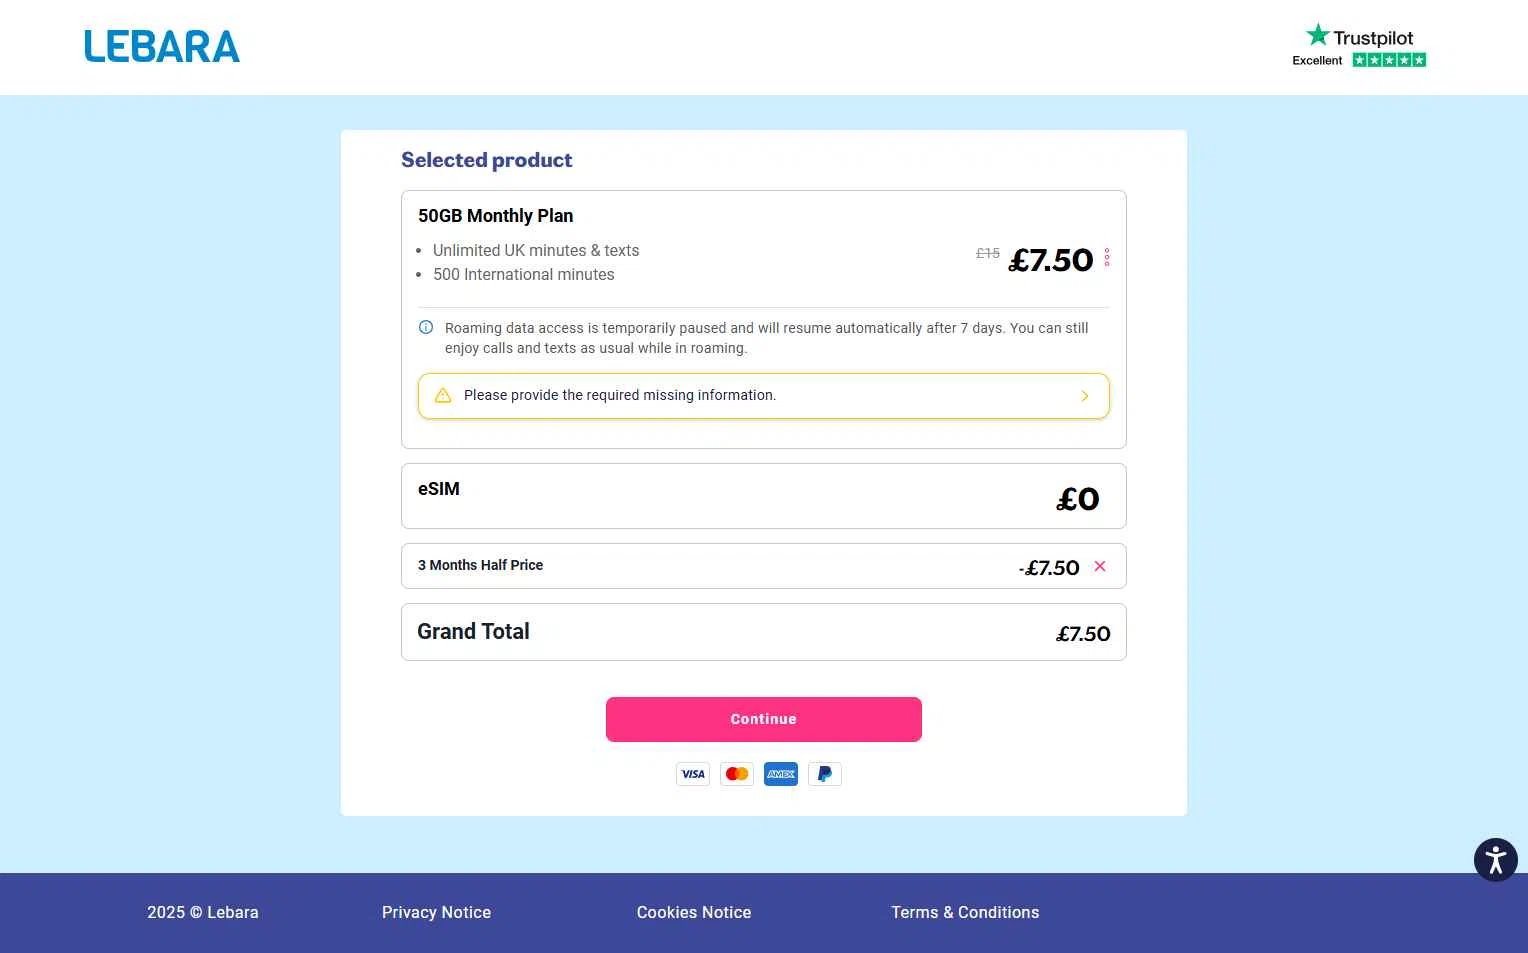Click the Trustpilot five-star rating
The image size is (1528, 953).
pos(1389,60)
